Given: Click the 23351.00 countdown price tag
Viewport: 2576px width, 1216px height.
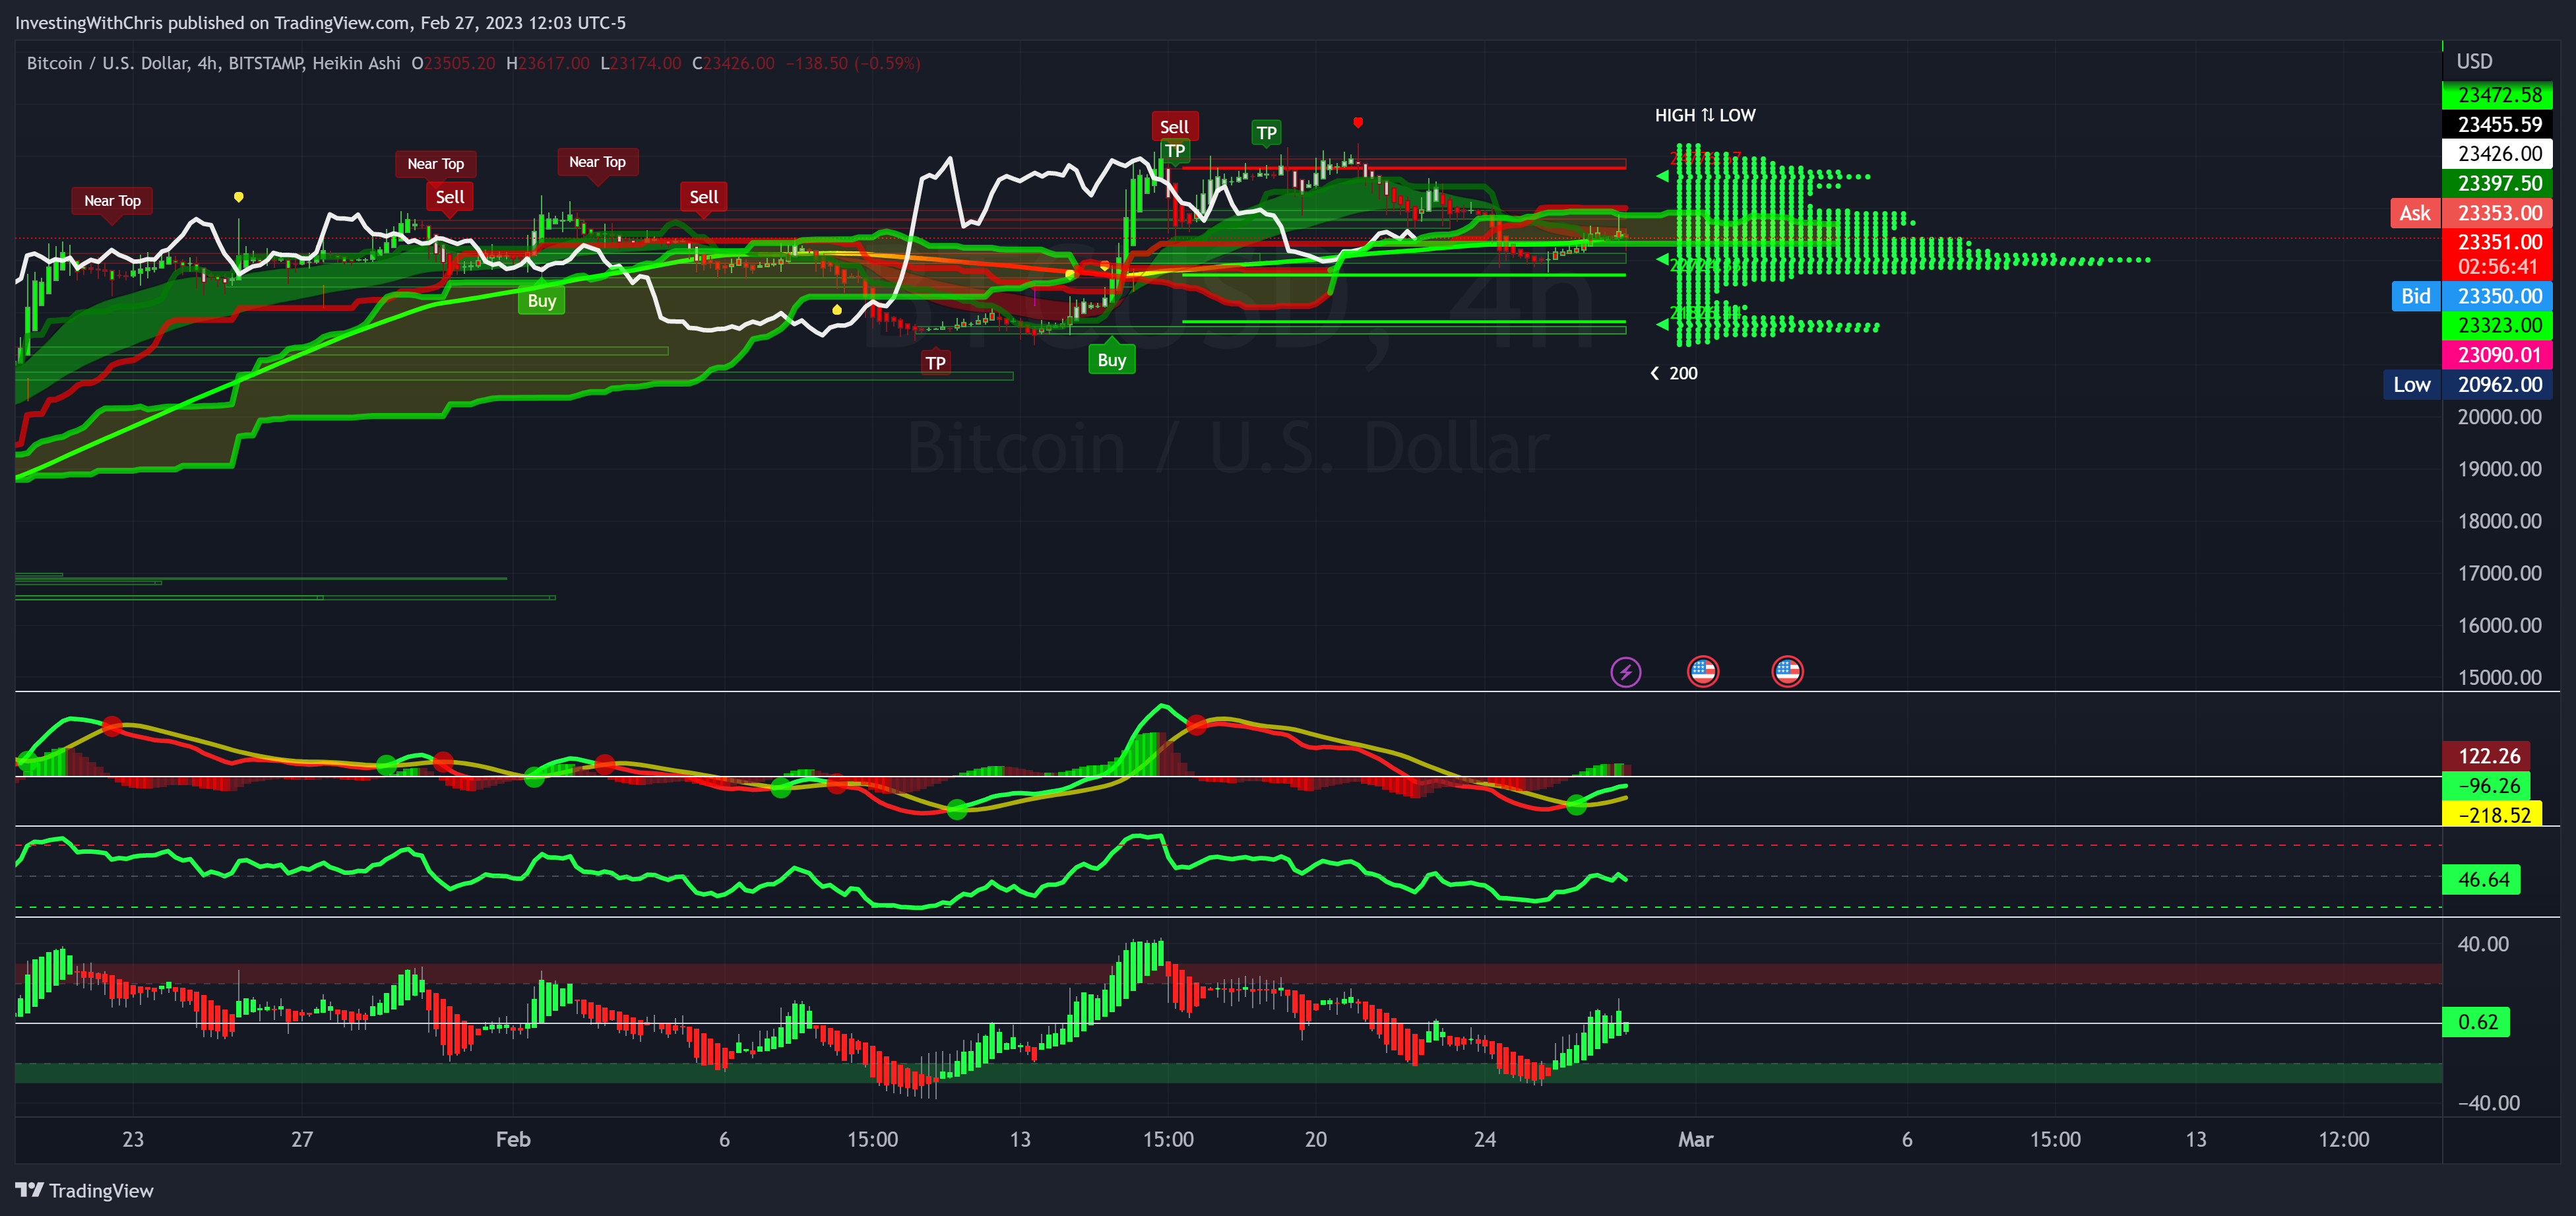Looking at the screenshot, I should pyautogui.click(x=2498, y=254).
